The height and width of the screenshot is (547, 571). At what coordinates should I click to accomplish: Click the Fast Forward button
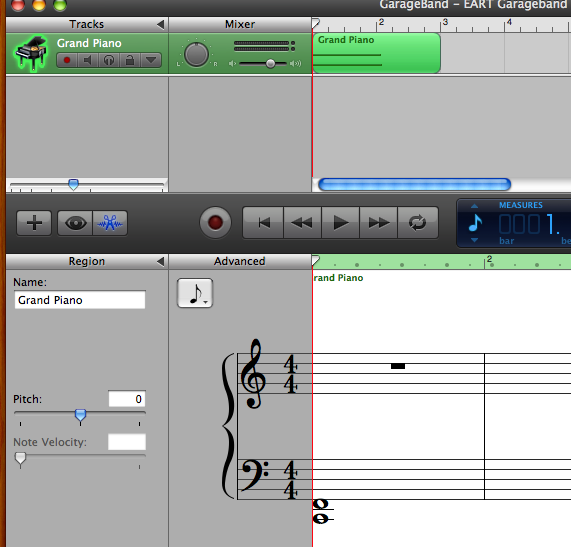coord(378,223)
